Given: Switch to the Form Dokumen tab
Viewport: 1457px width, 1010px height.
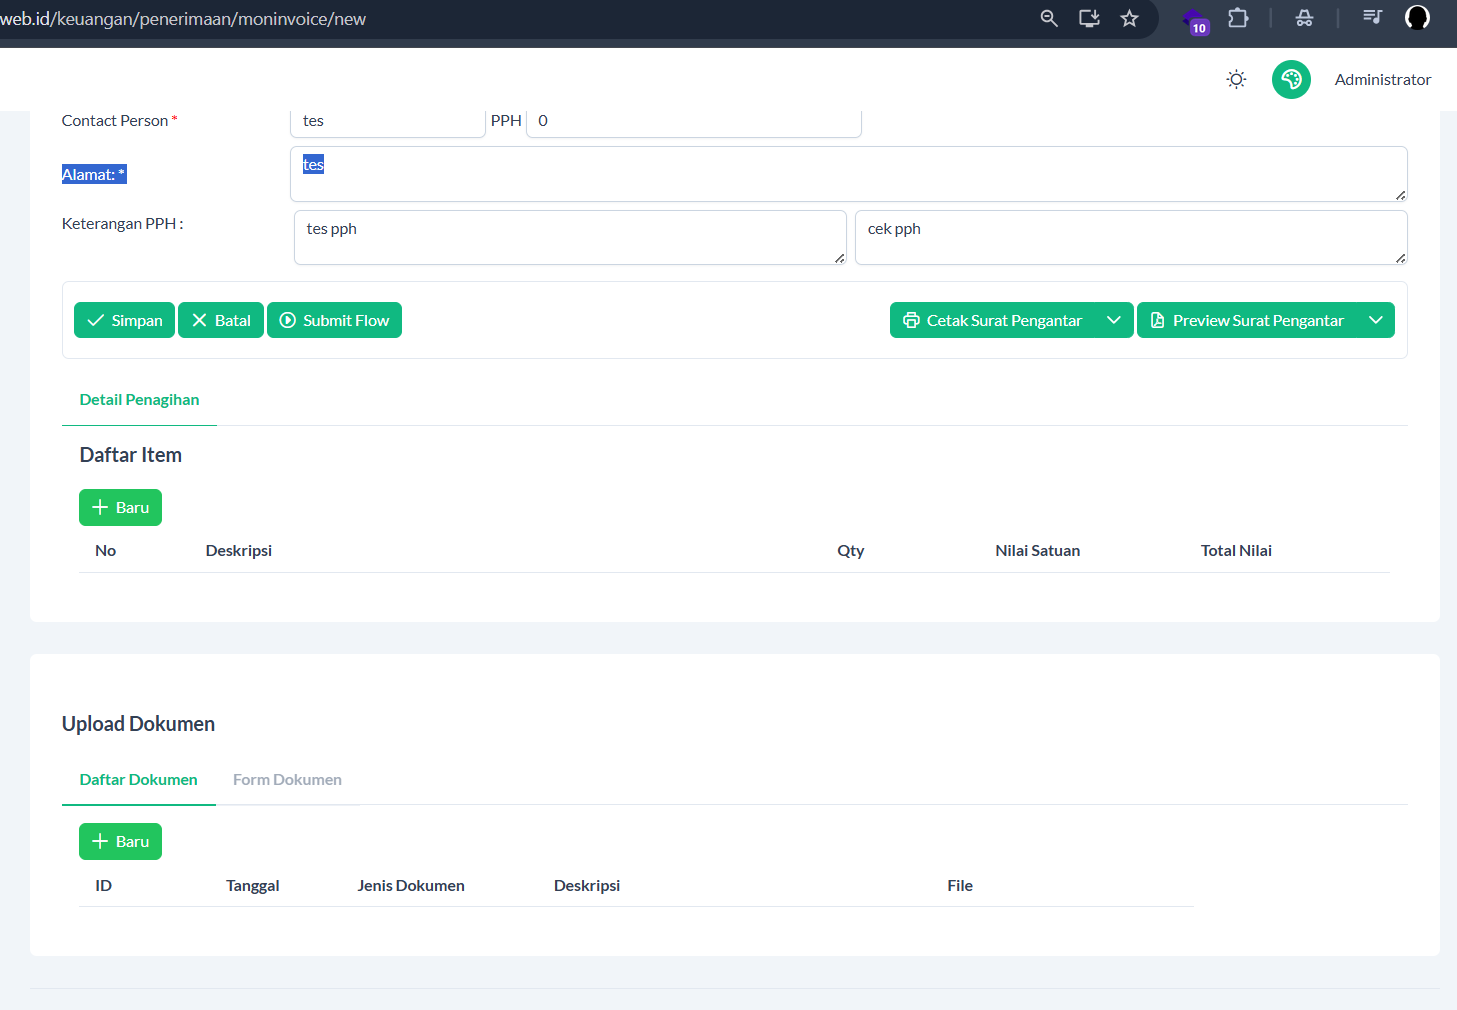Looking at the screenshot, I should (x=287, y=780).
